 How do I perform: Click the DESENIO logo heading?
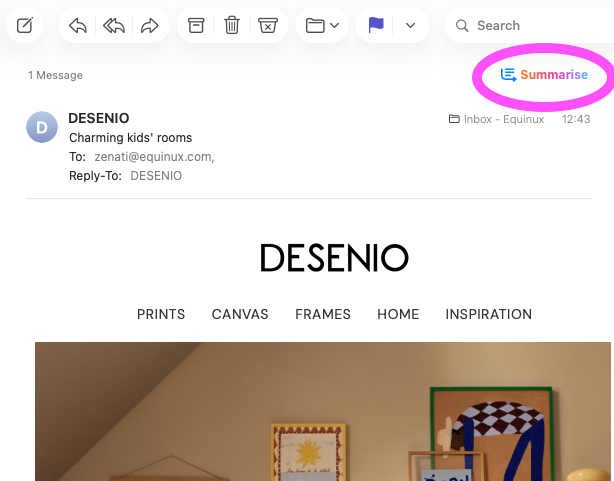click(334, 258)
